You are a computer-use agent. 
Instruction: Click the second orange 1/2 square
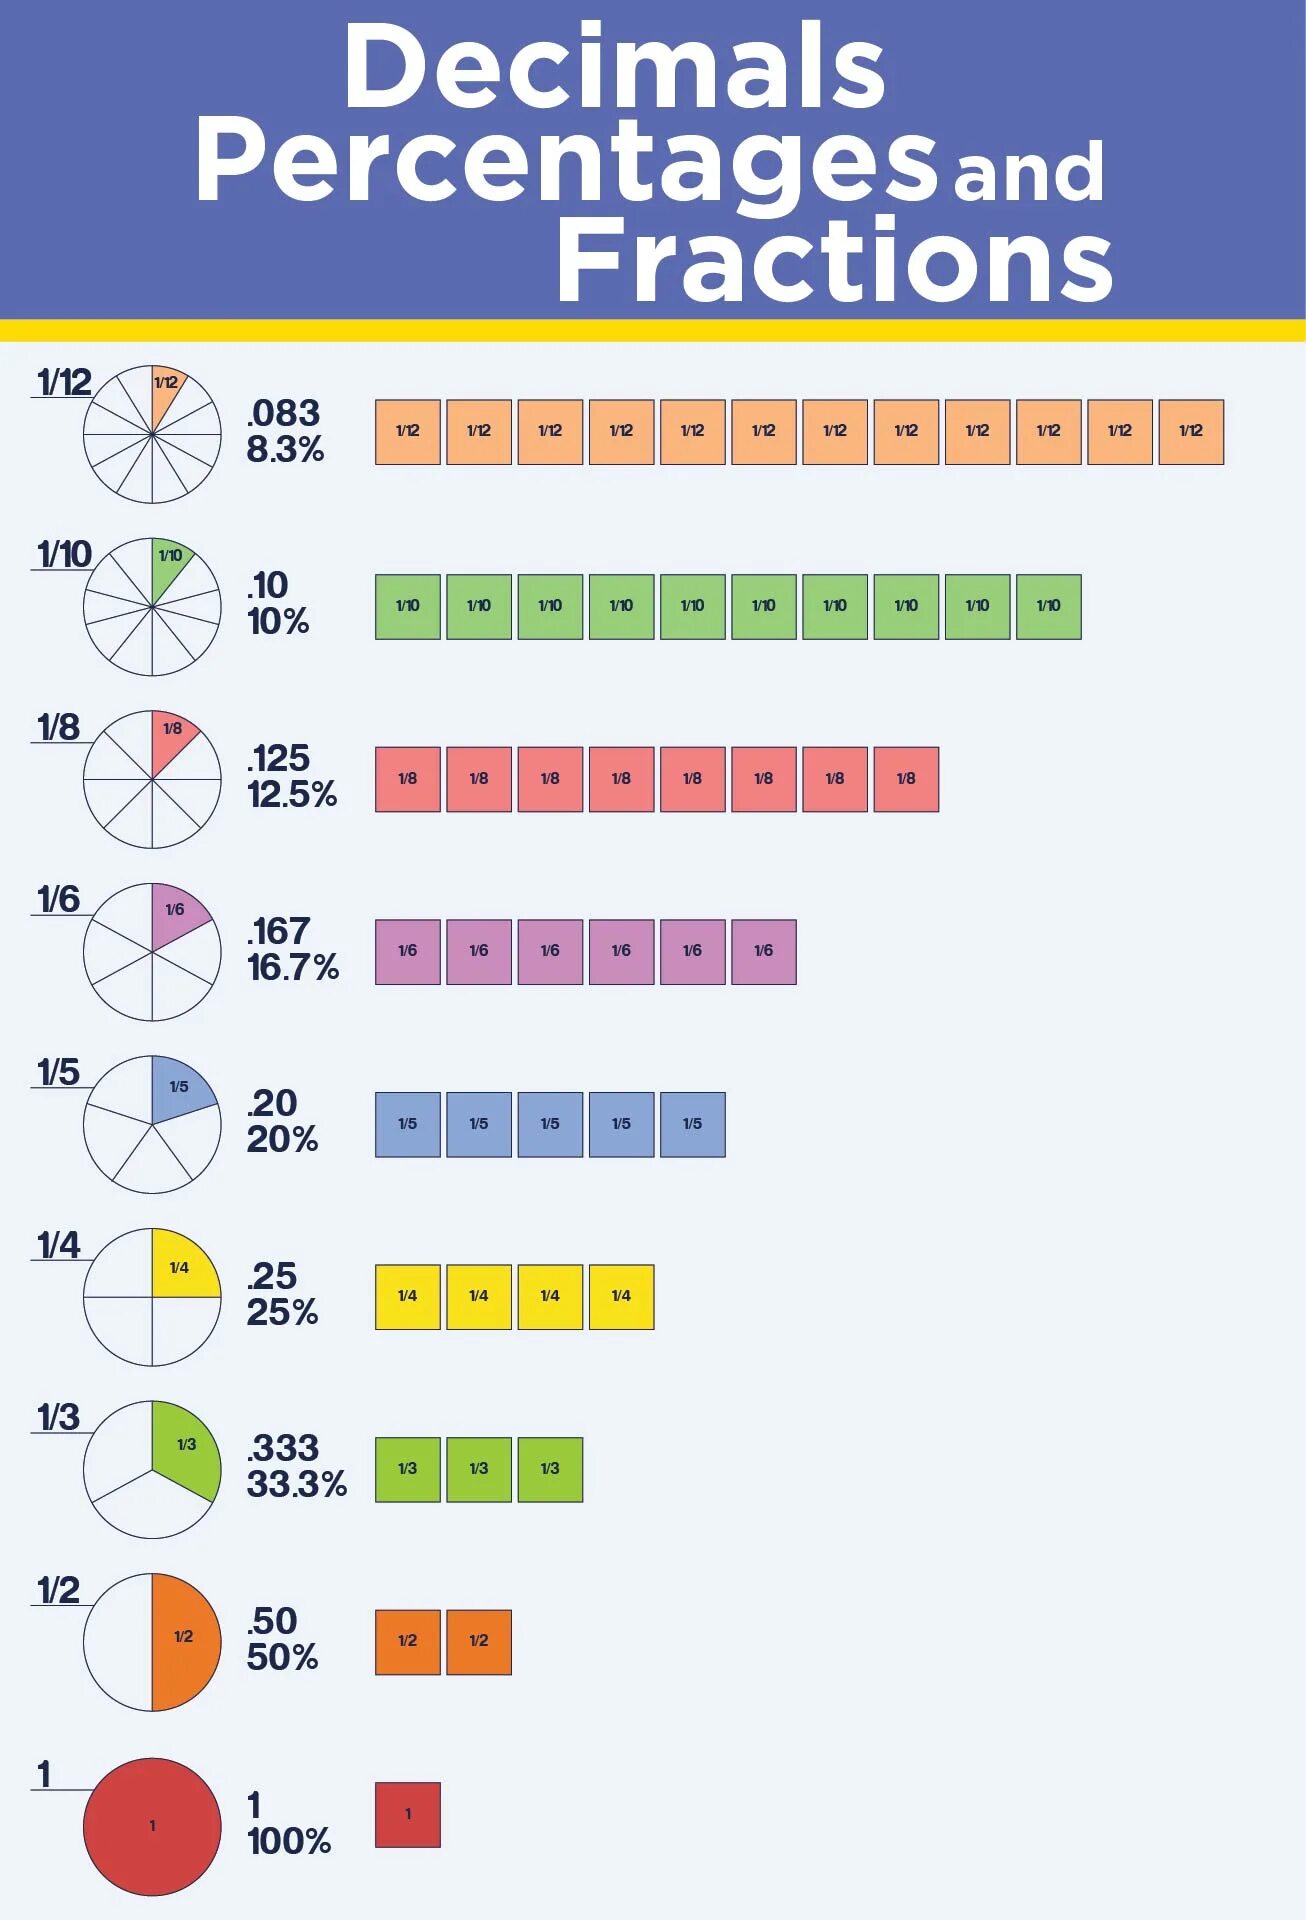pos(479,1642)
